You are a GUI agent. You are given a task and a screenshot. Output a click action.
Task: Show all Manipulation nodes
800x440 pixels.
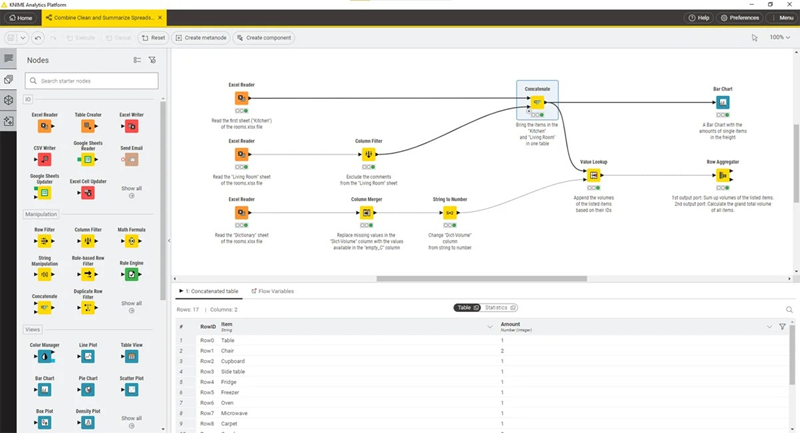point(132,306)
